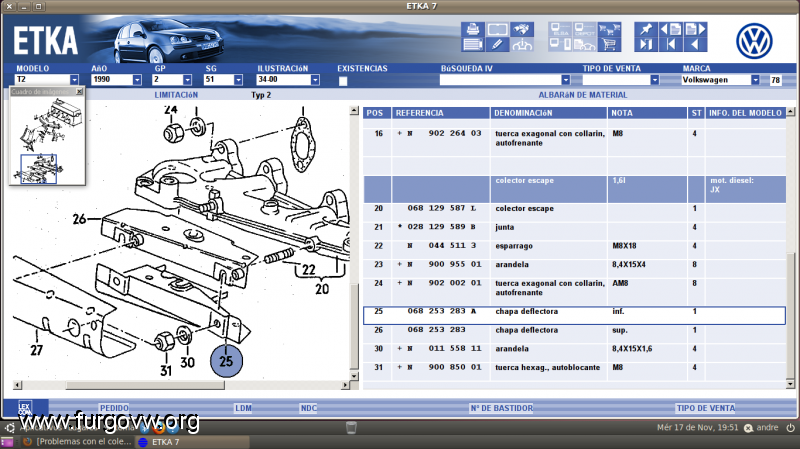Click the list view icon below the printer
The image size is (800, 449).
pos(472,44)
